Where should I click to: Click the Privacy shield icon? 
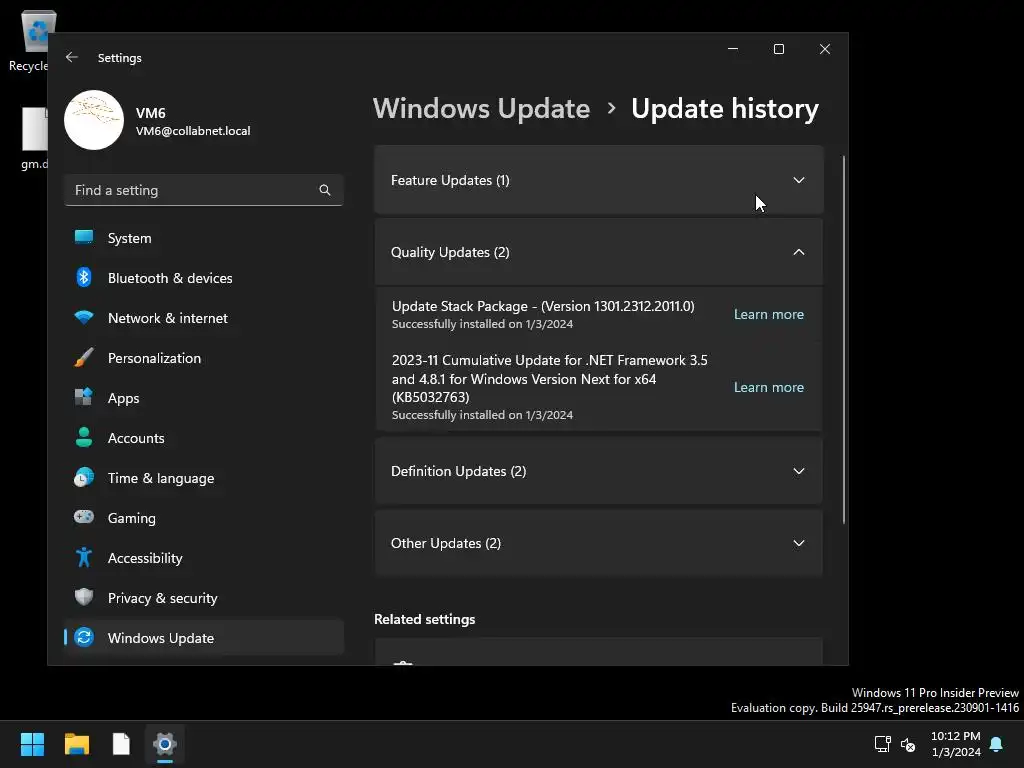[84, 597]
